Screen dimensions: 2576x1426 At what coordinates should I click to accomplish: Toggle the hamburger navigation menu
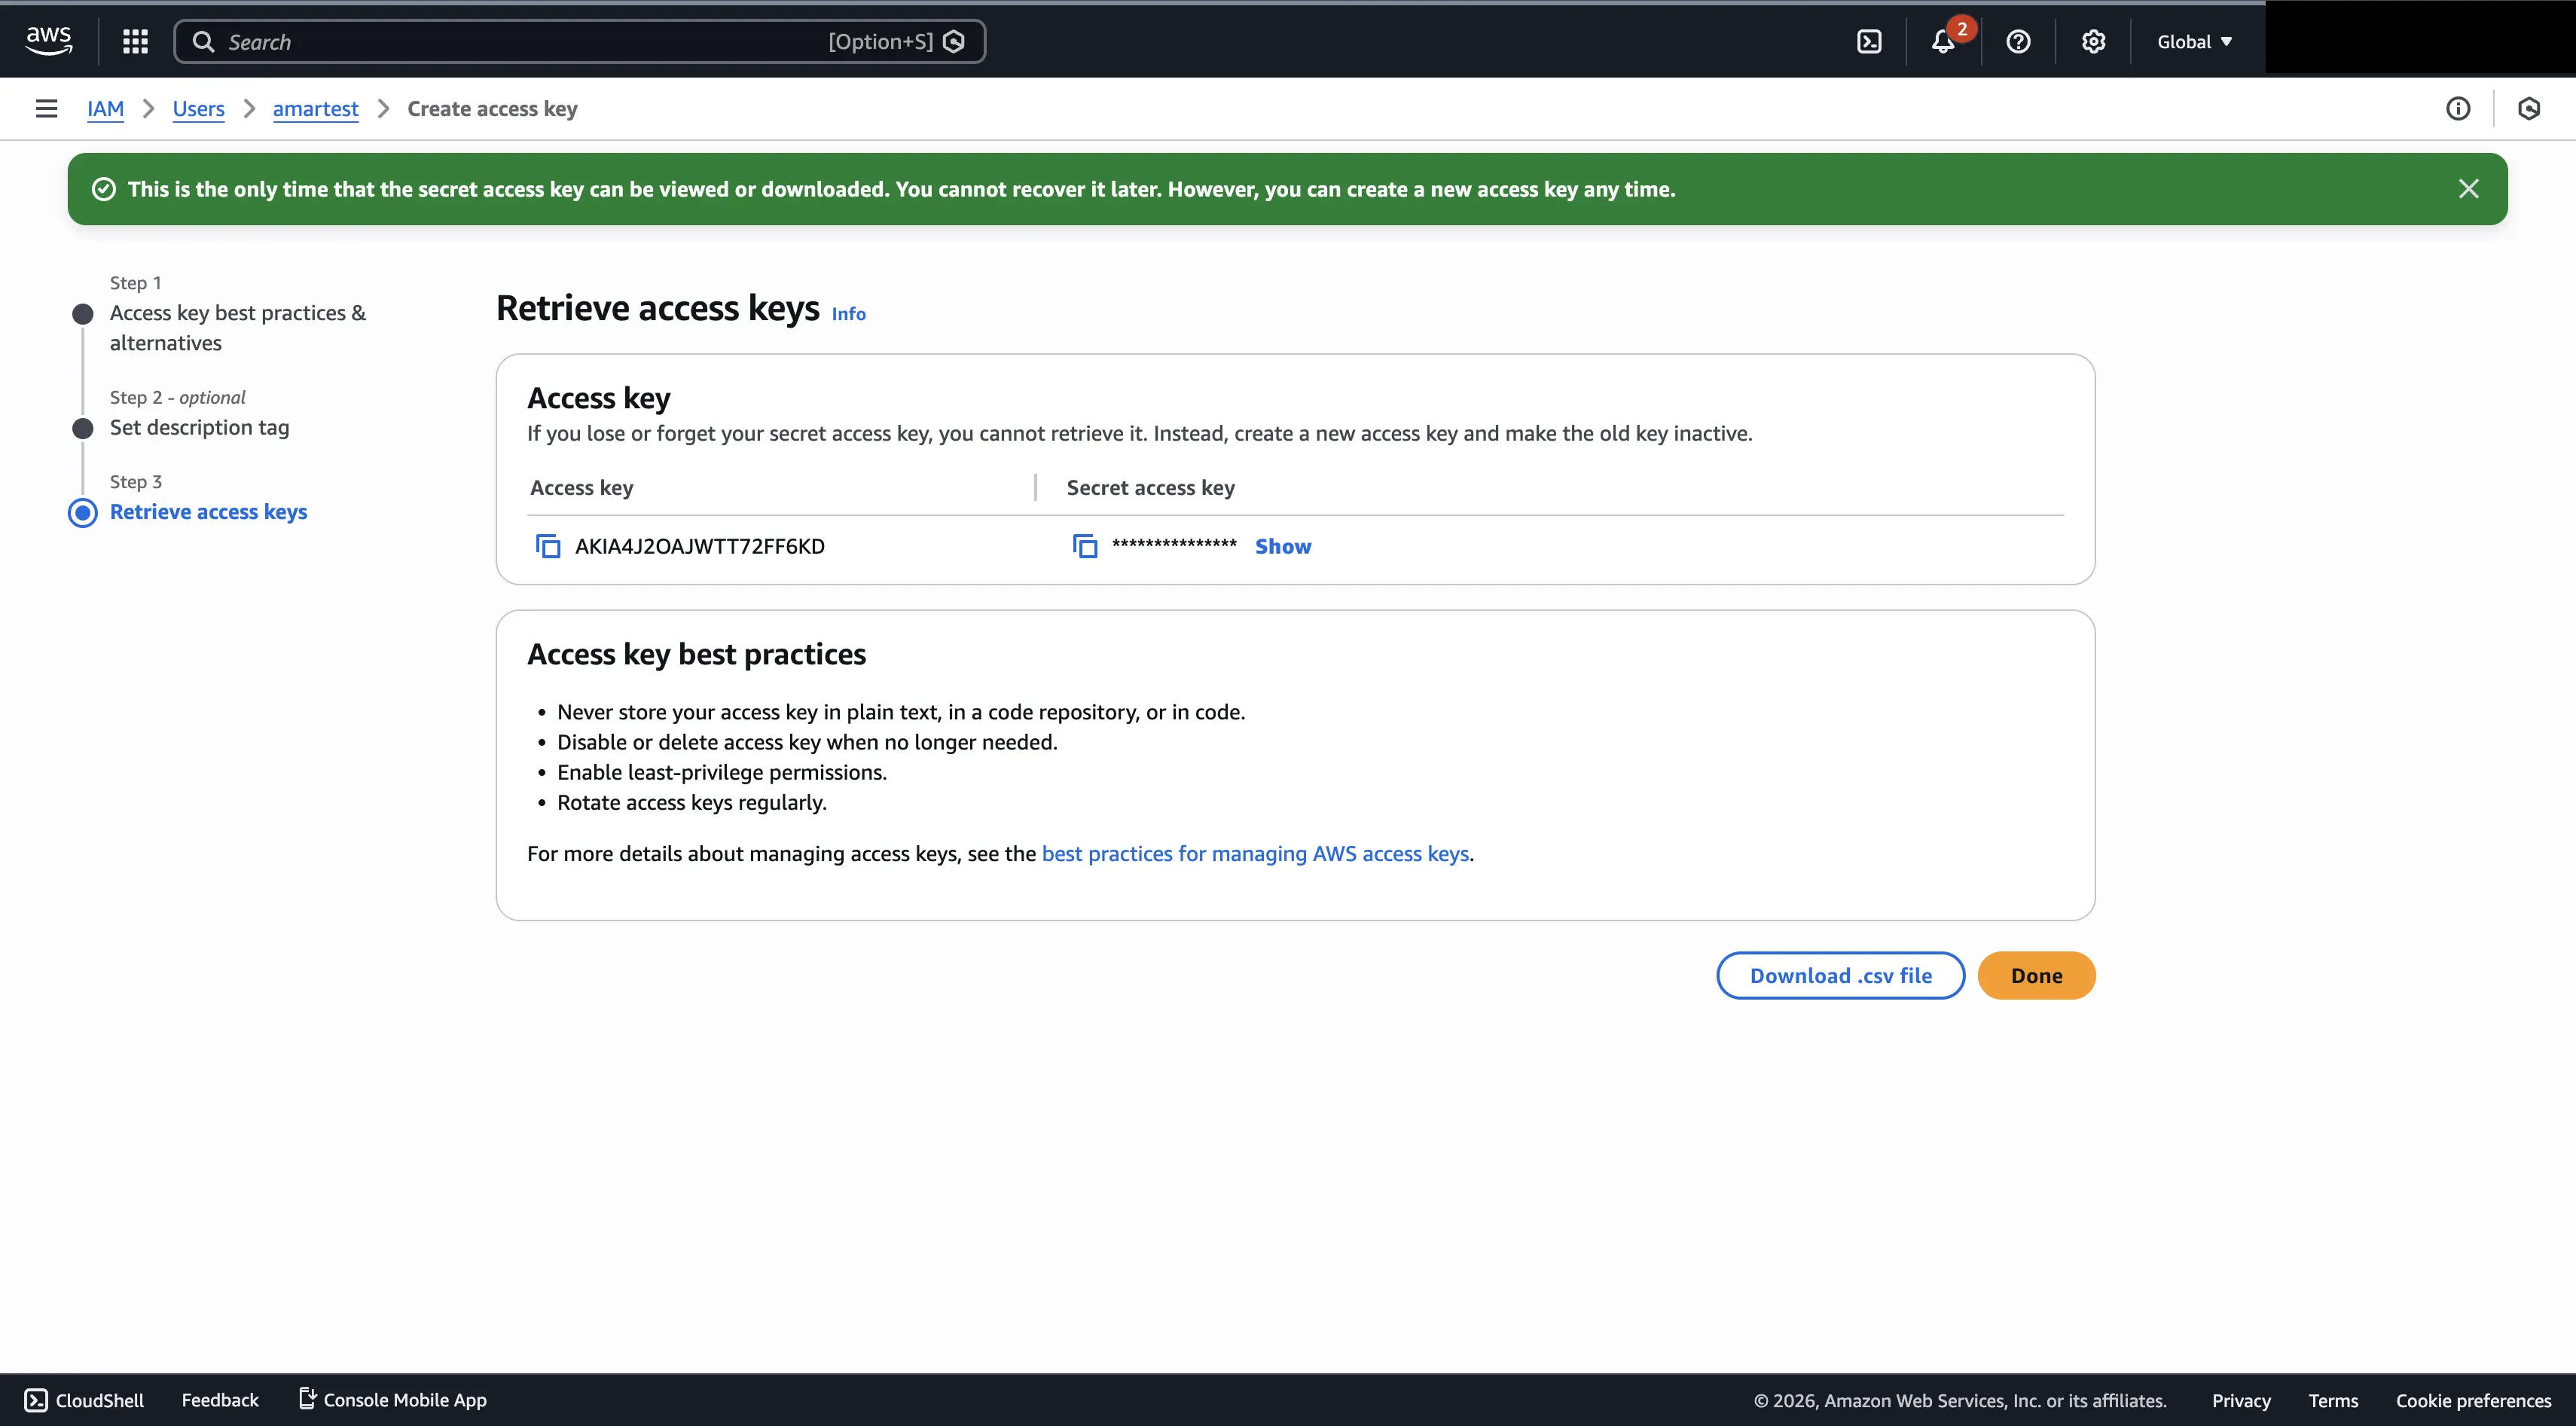click(x=46, y=108)
